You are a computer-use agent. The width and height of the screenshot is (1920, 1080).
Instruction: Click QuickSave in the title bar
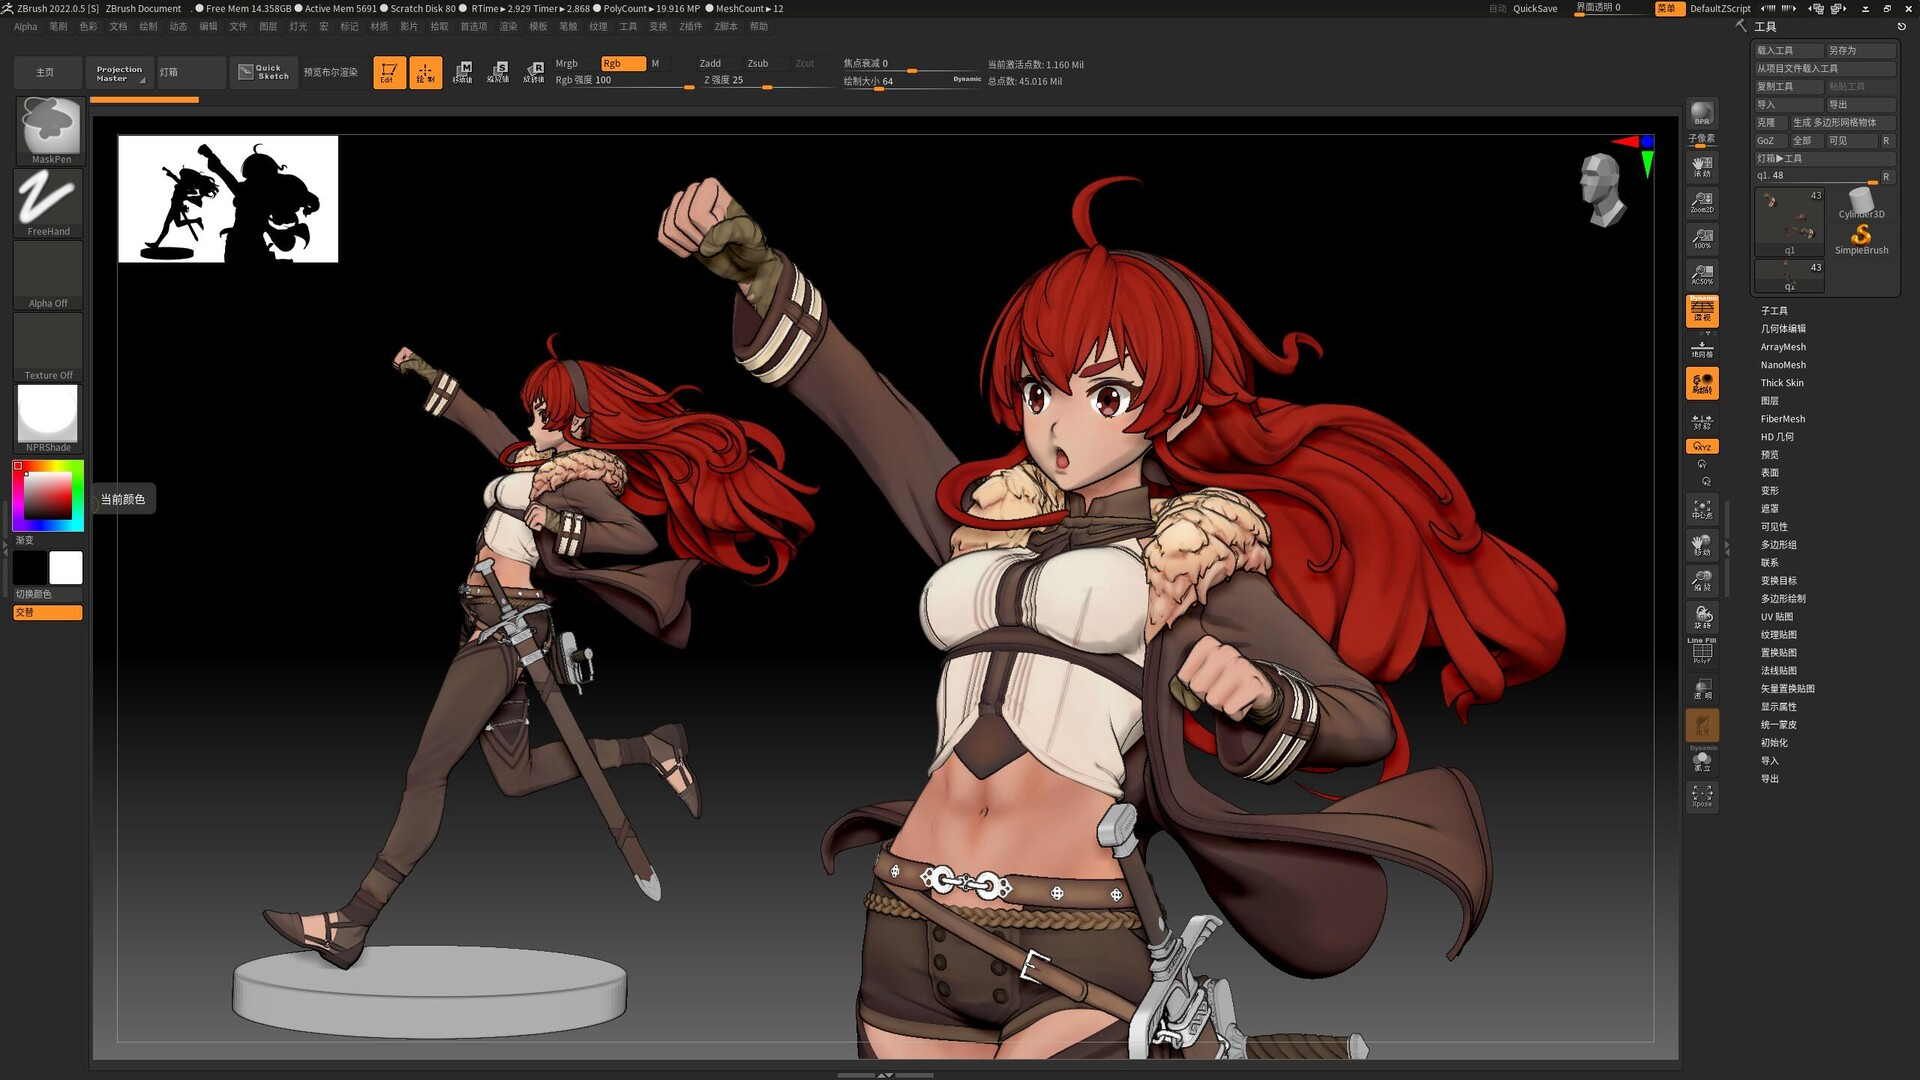(1535, 9)
